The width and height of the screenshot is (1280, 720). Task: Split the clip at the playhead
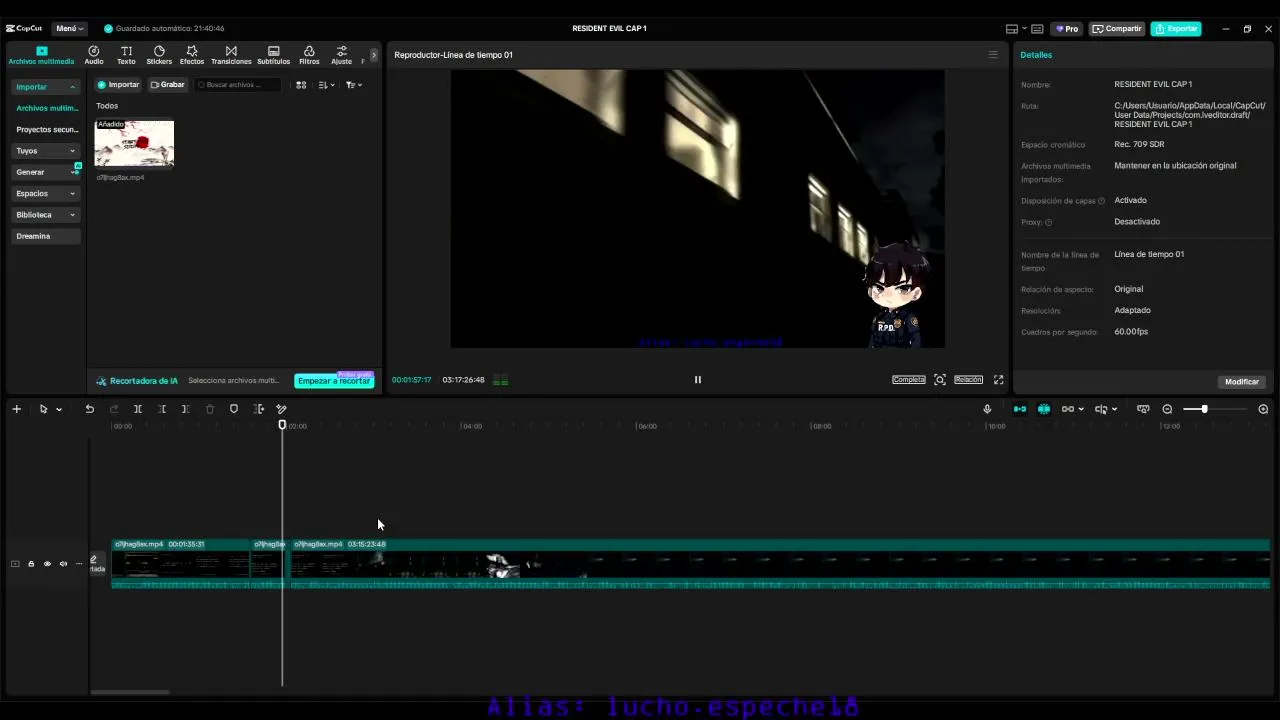[138, 409]
